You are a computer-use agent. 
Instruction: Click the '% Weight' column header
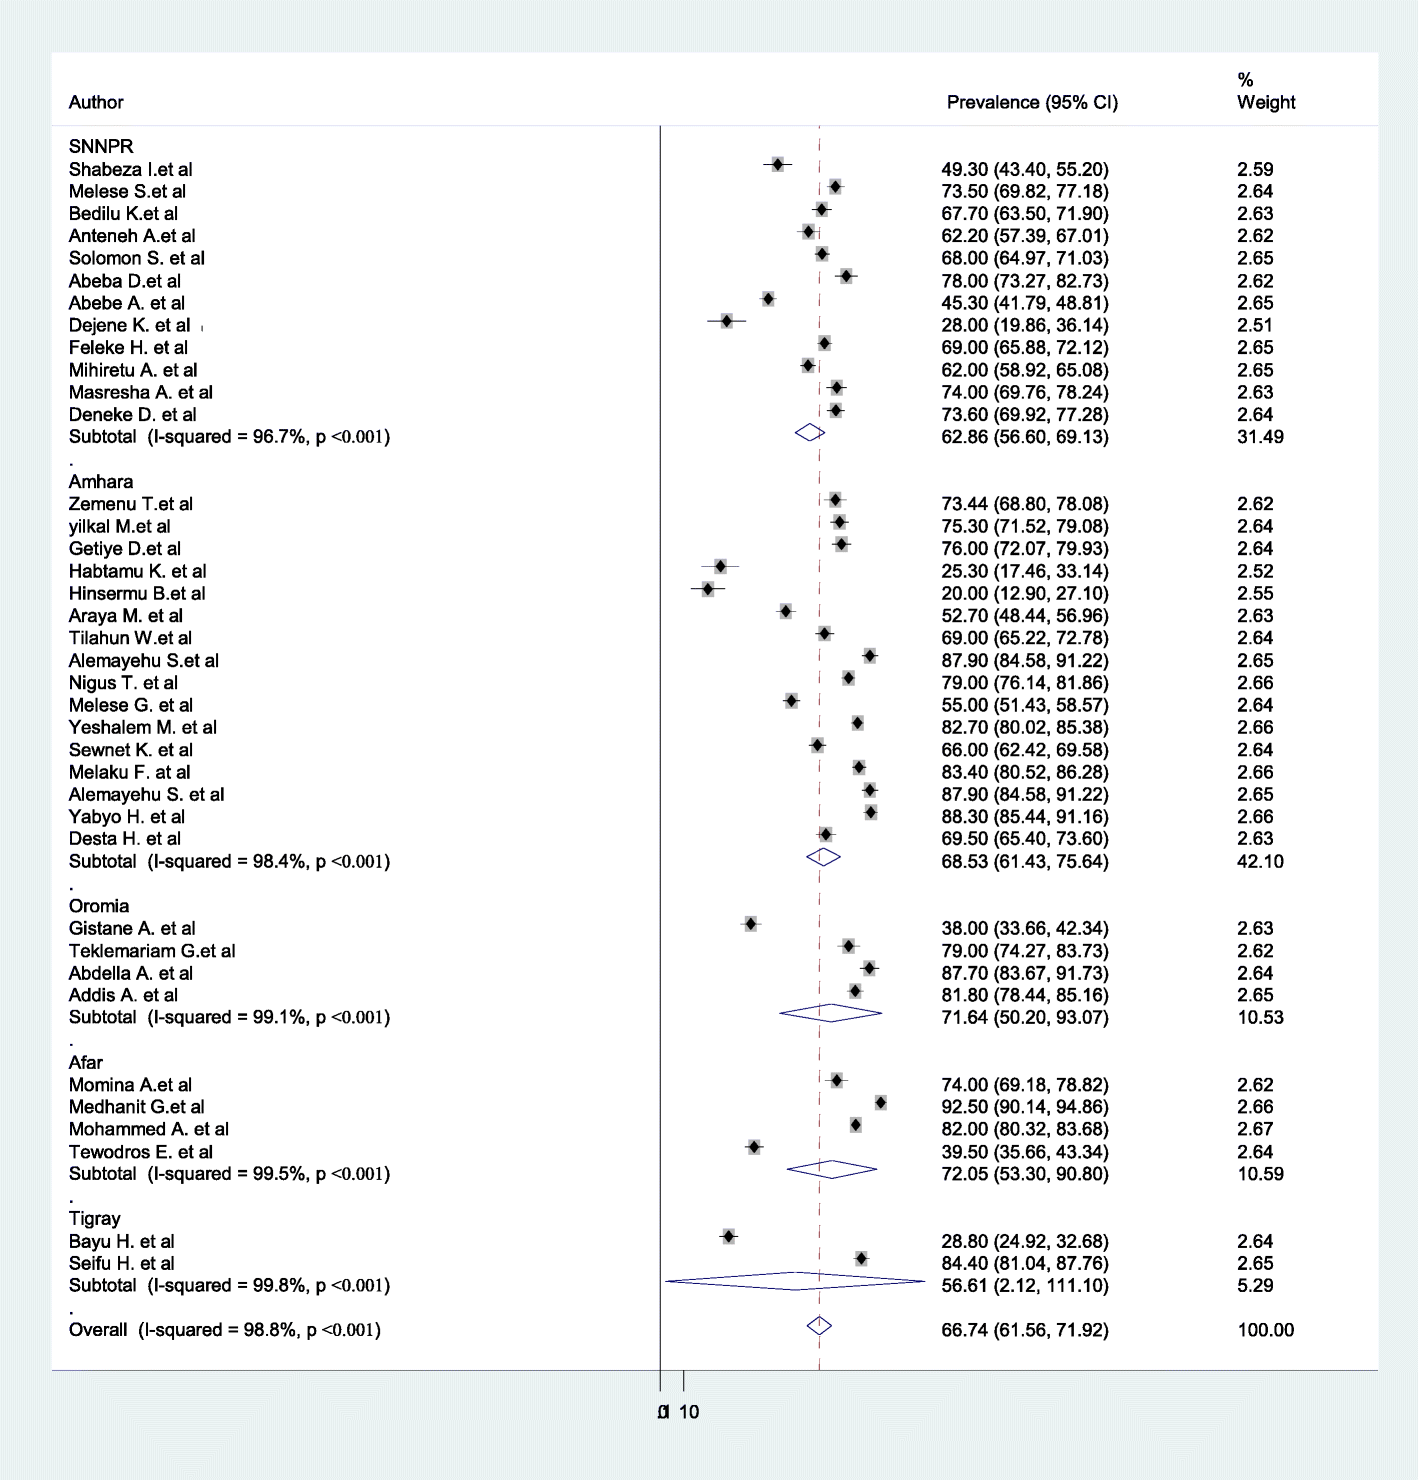pyautogui.click(x=1266, y=91)
